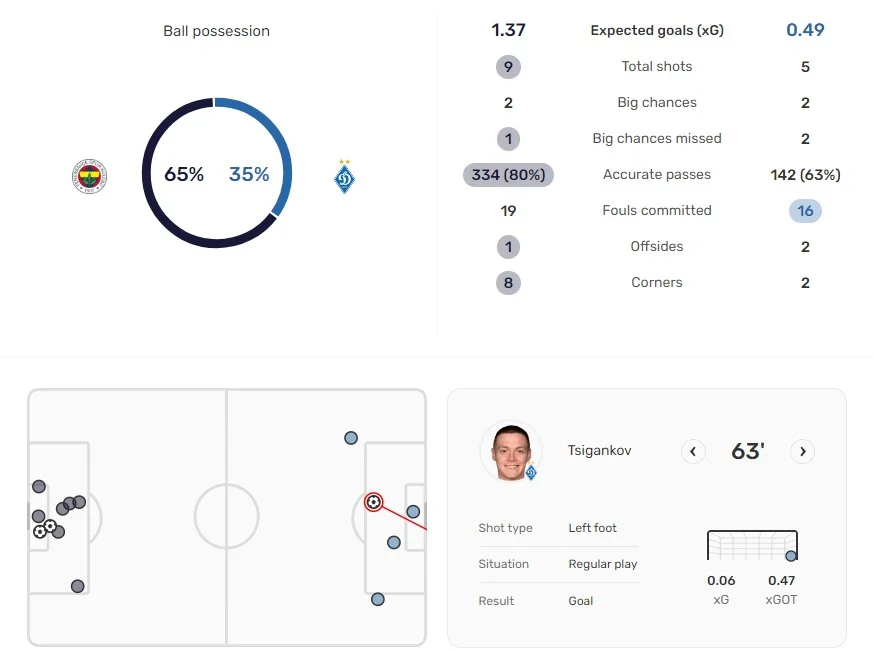Screen dimensions: 873x650
Task: Open Tsigankov's player photo
Action: [x=510, y=451]
